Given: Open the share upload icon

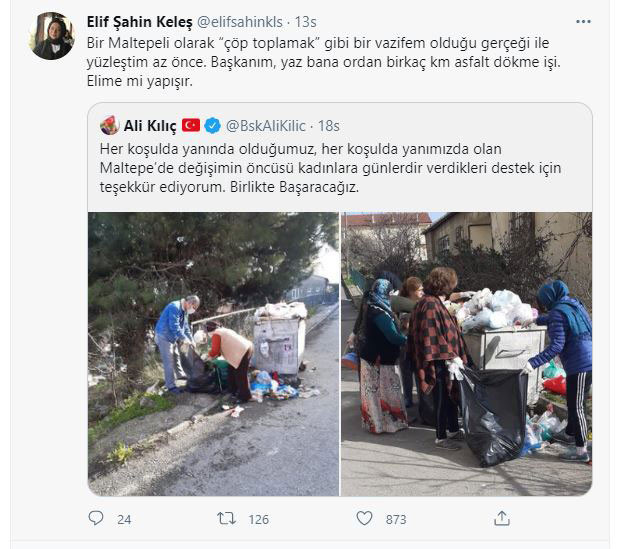Looking at the screenshot, I should pos(502,518).
